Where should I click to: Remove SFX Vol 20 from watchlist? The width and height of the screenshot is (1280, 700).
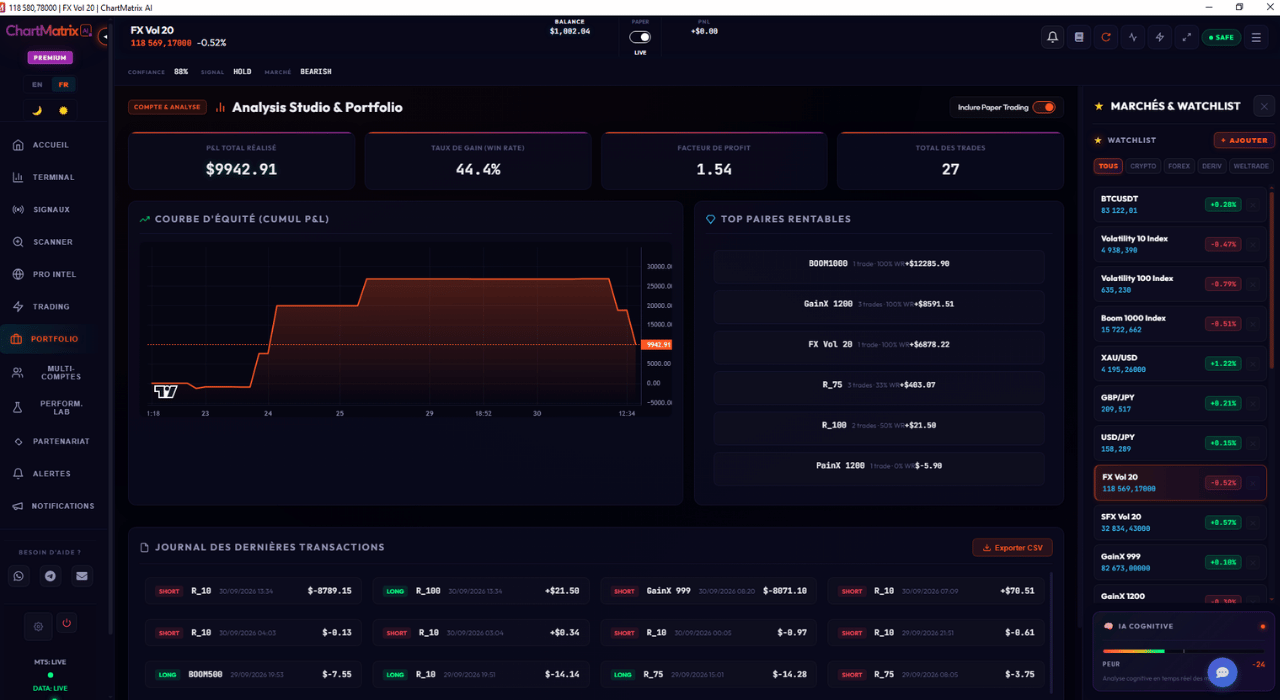pos(1253,522)
